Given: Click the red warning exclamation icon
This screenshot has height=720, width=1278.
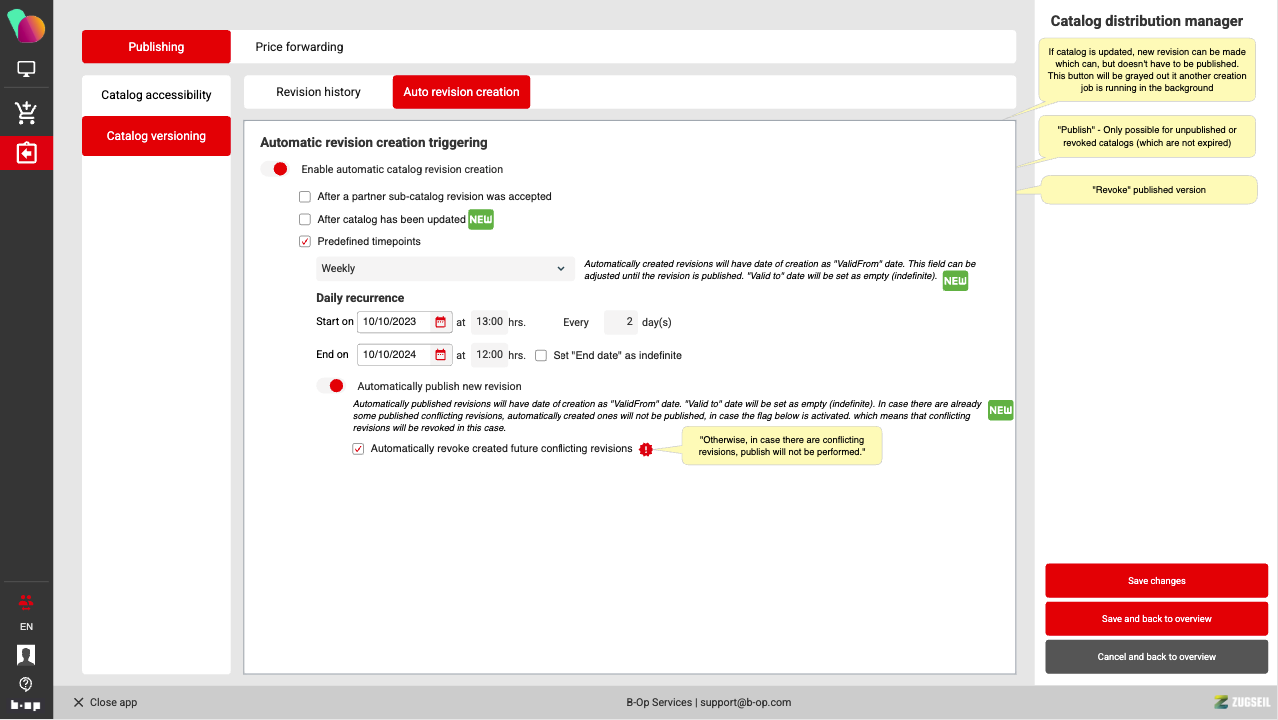Looking at the screenshot, I should pos(646,449).
